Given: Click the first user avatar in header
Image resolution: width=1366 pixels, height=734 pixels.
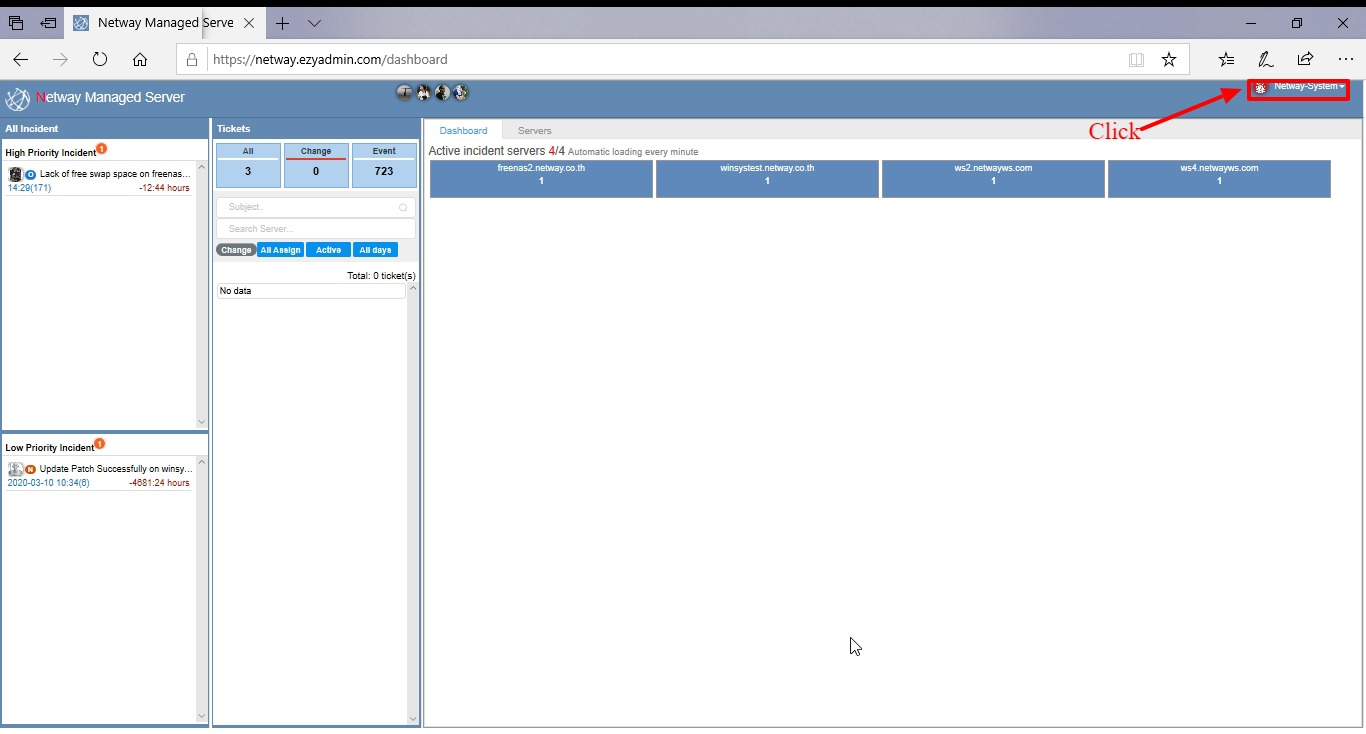Looking at the screenshot, I should [404, 93].
